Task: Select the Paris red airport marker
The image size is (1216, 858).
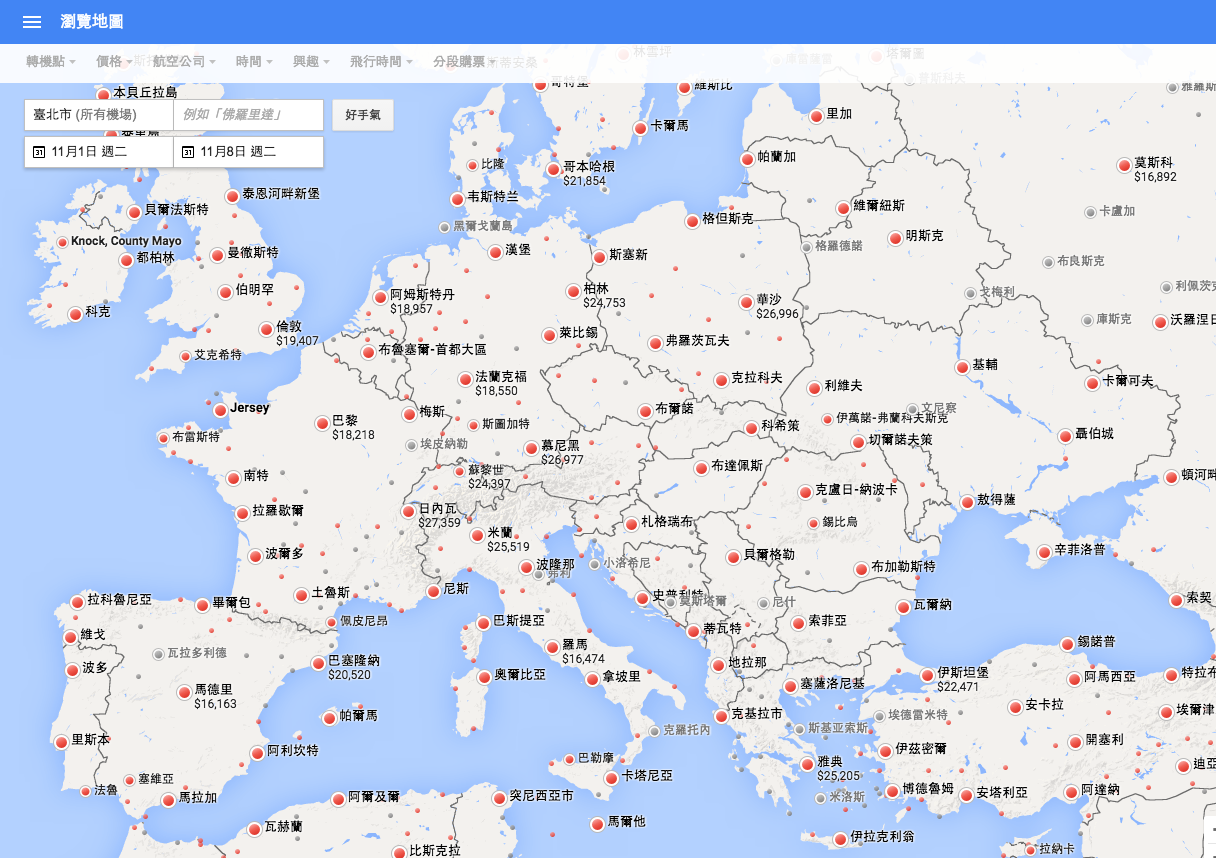Action: pos(322,423)
